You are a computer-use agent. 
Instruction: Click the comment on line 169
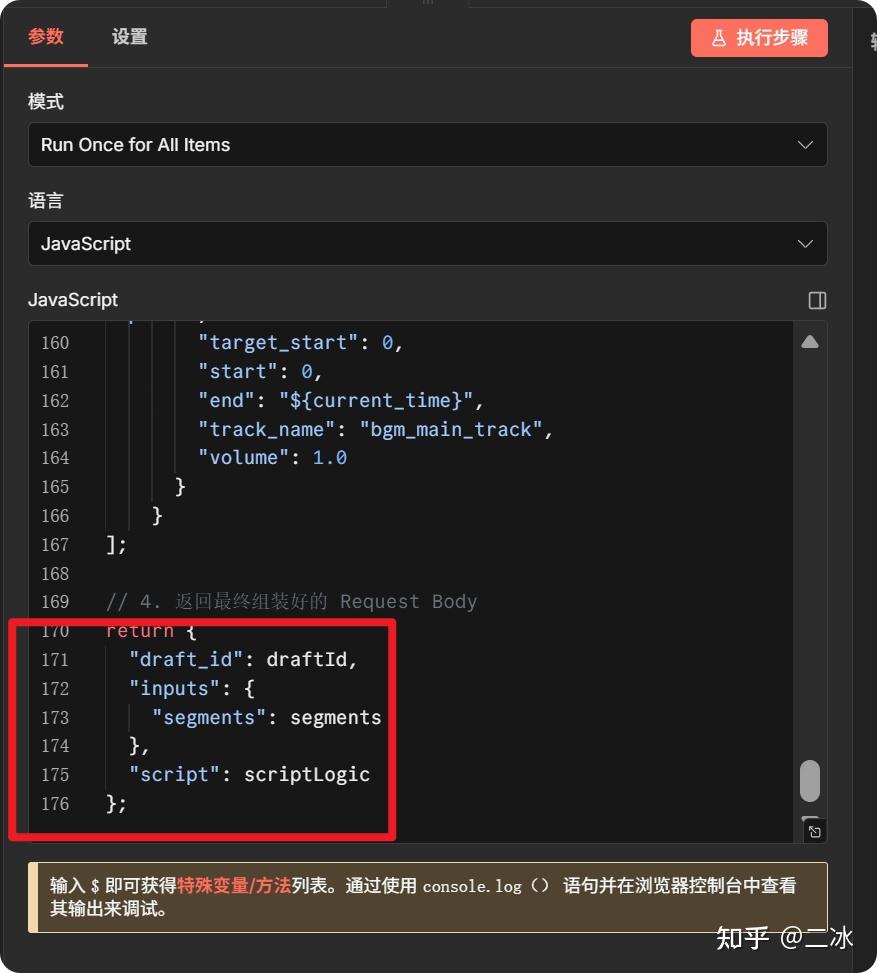point(291,602)
